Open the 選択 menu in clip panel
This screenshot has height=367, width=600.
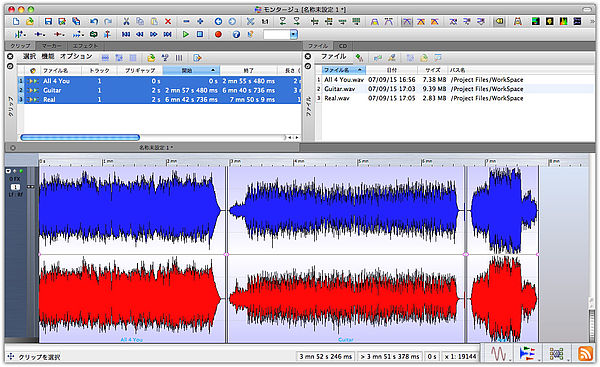point(29,57)
